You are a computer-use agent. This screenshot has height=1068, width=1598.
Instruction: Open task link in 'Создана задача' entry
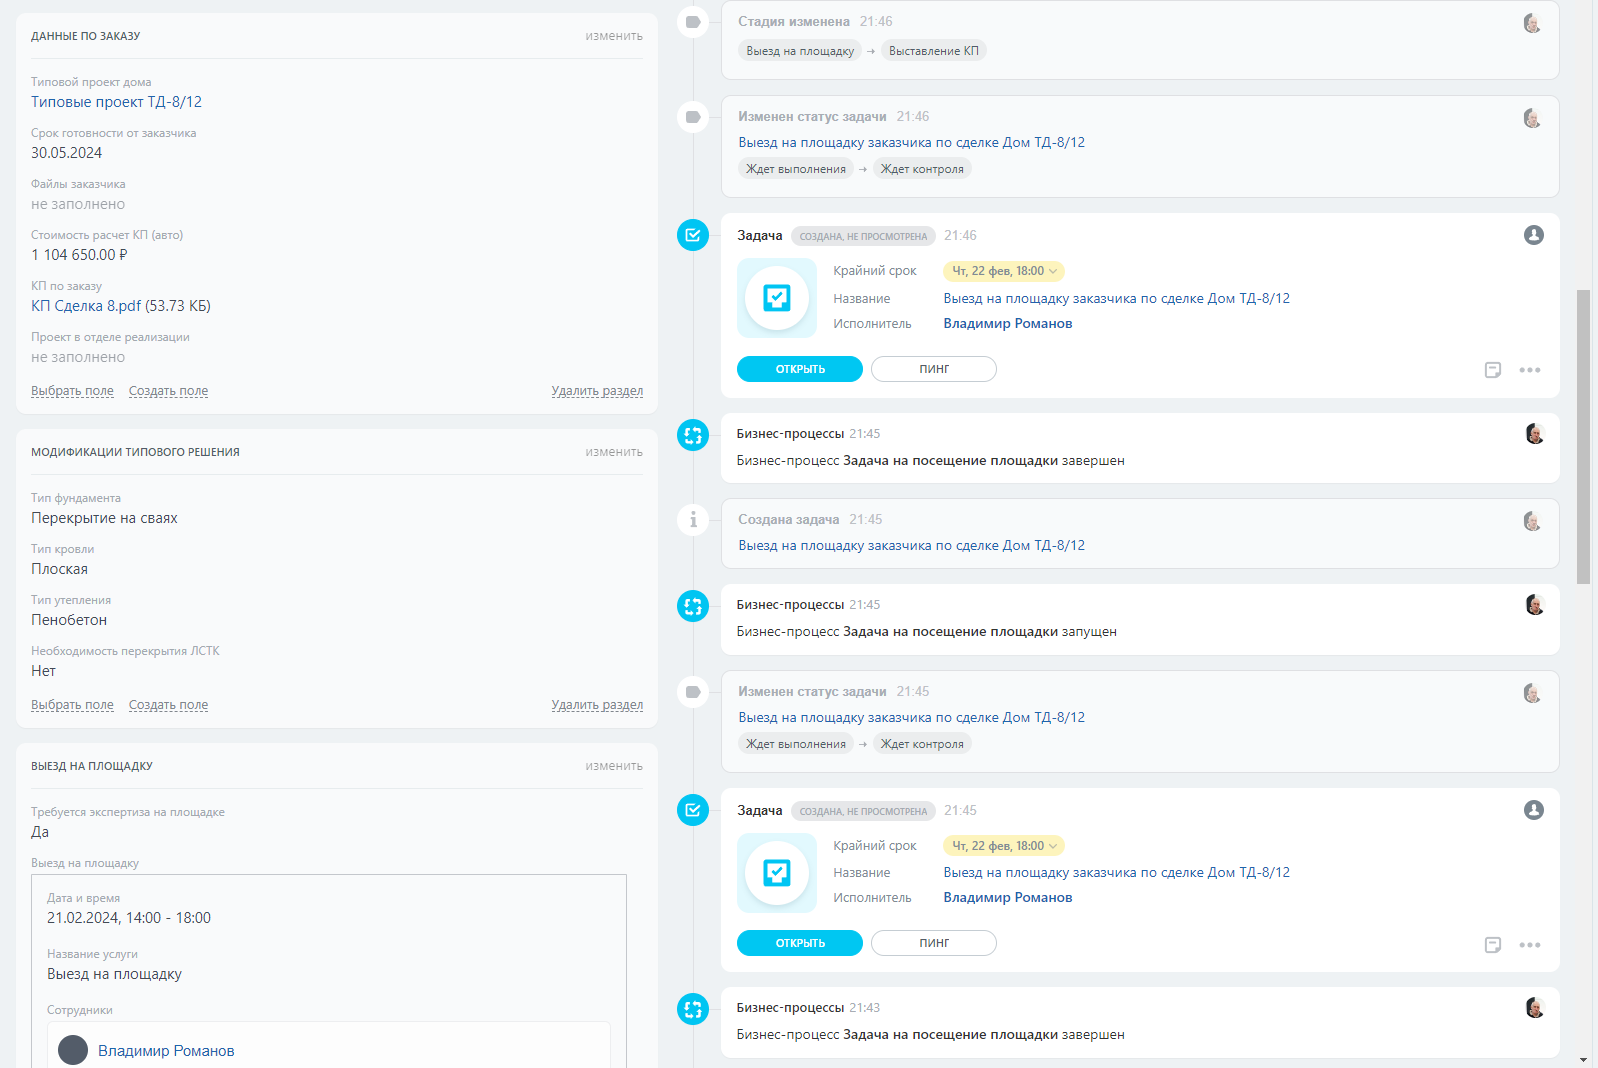pos(912,546)
